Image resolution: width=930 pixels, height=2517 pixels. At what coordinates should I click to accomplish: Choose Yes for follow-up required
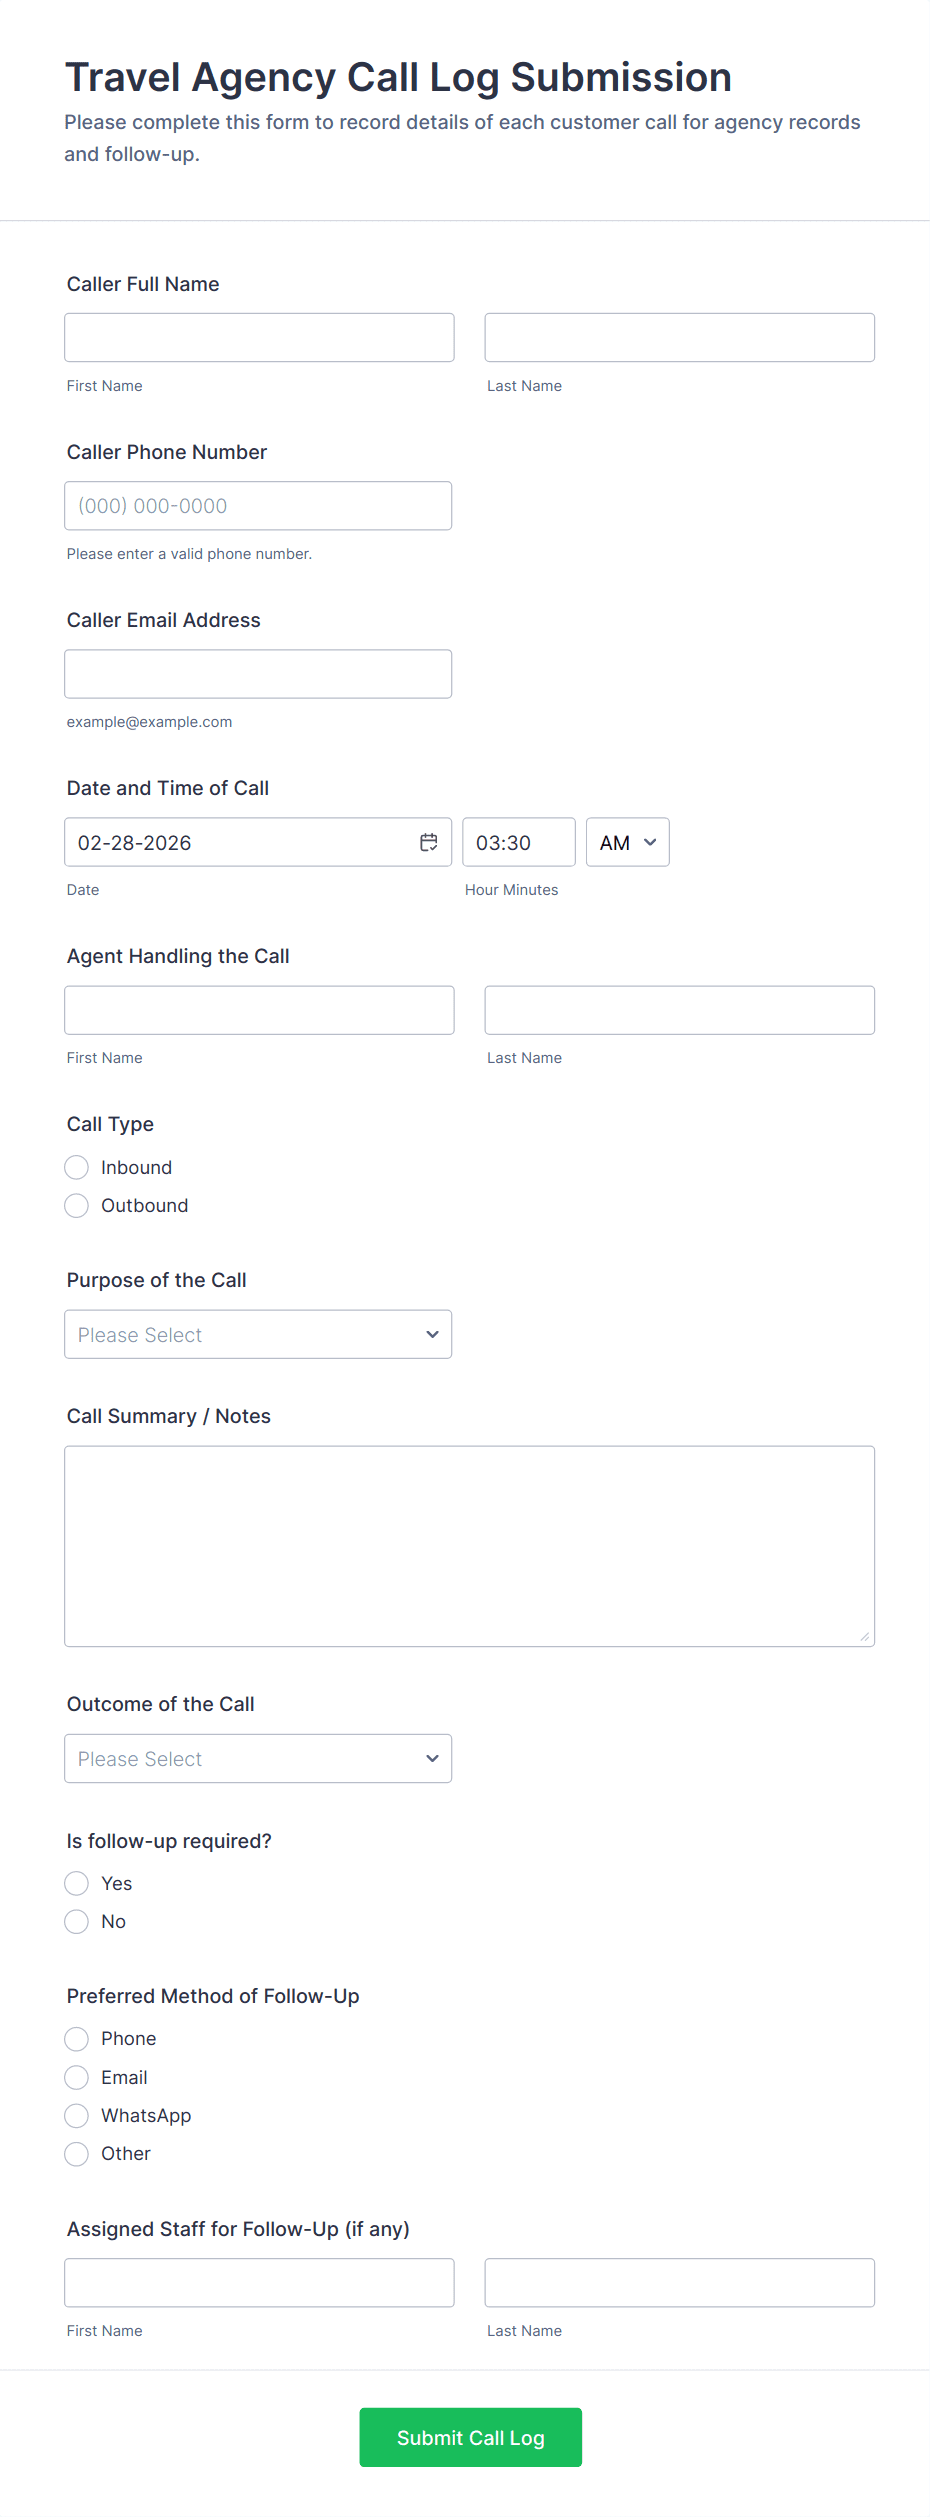[77, 1883]
